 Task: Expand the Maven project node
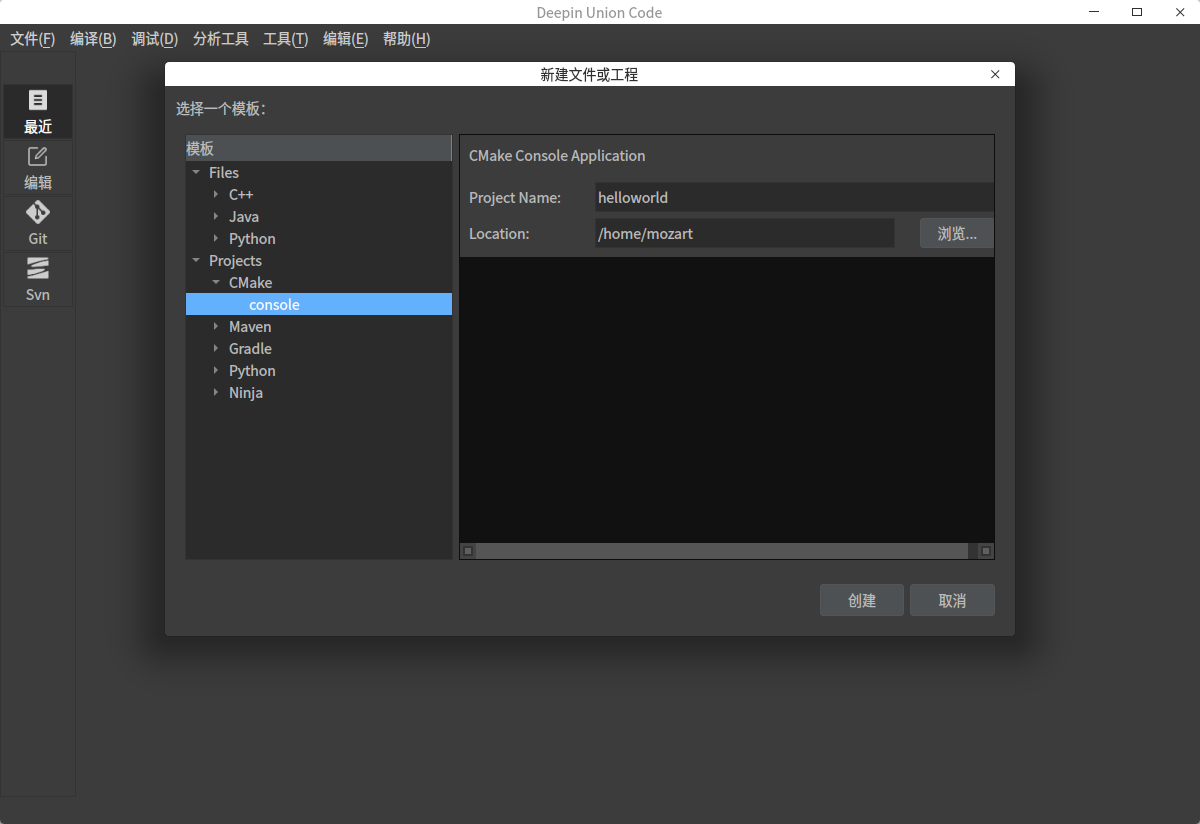(216, 327)
